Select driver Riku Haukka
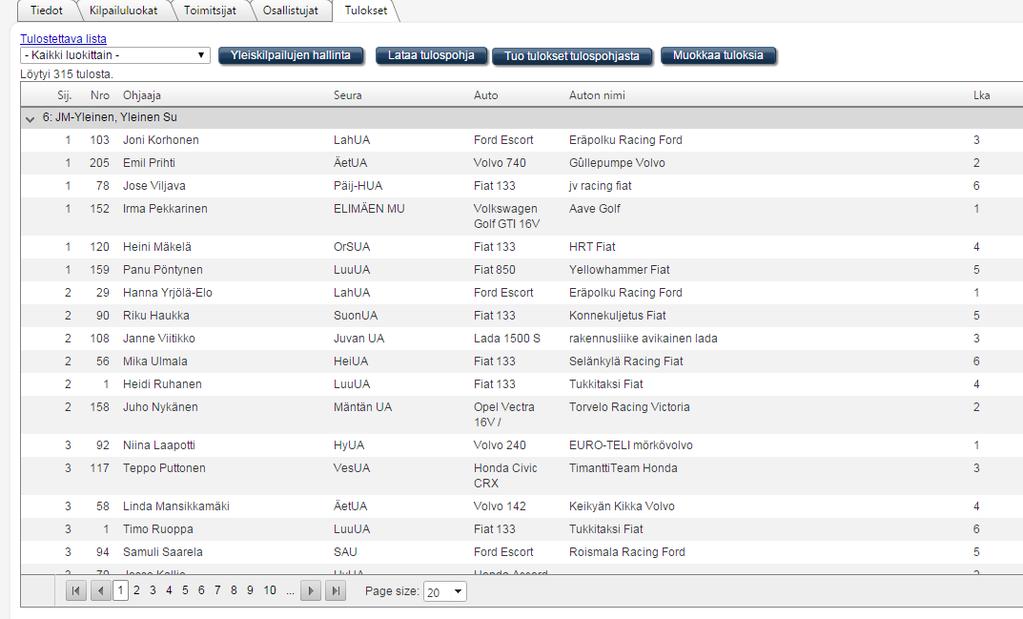Viewport: 1023px width, 619px height. pos(156,315)
